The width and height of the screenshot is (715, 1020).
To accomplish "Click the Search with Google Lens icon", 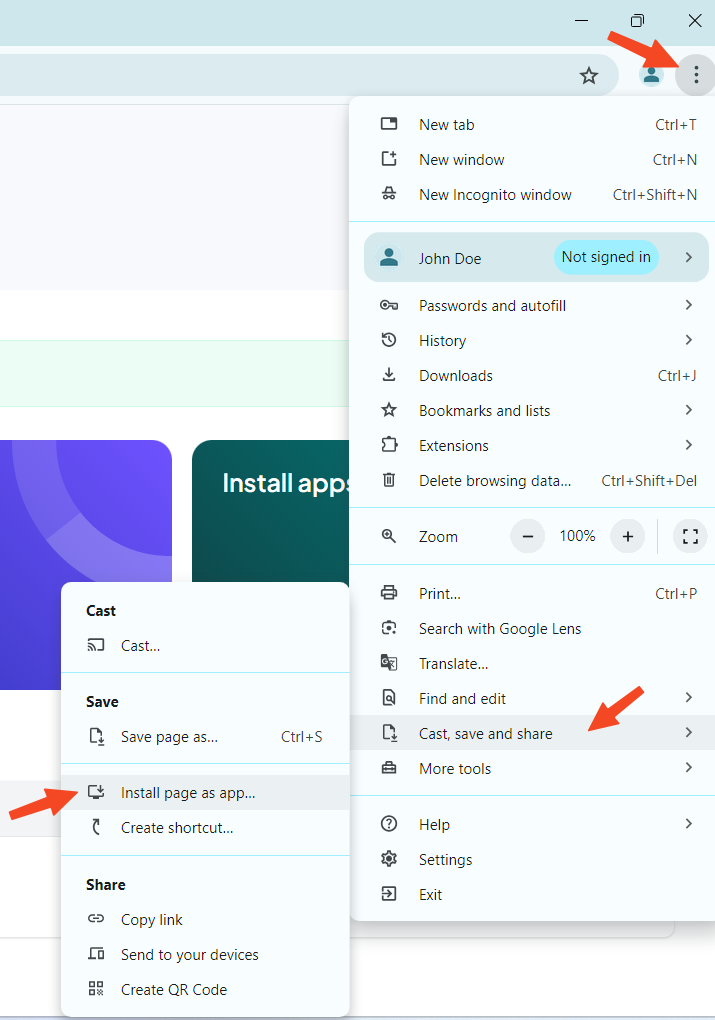I will 389,628.
